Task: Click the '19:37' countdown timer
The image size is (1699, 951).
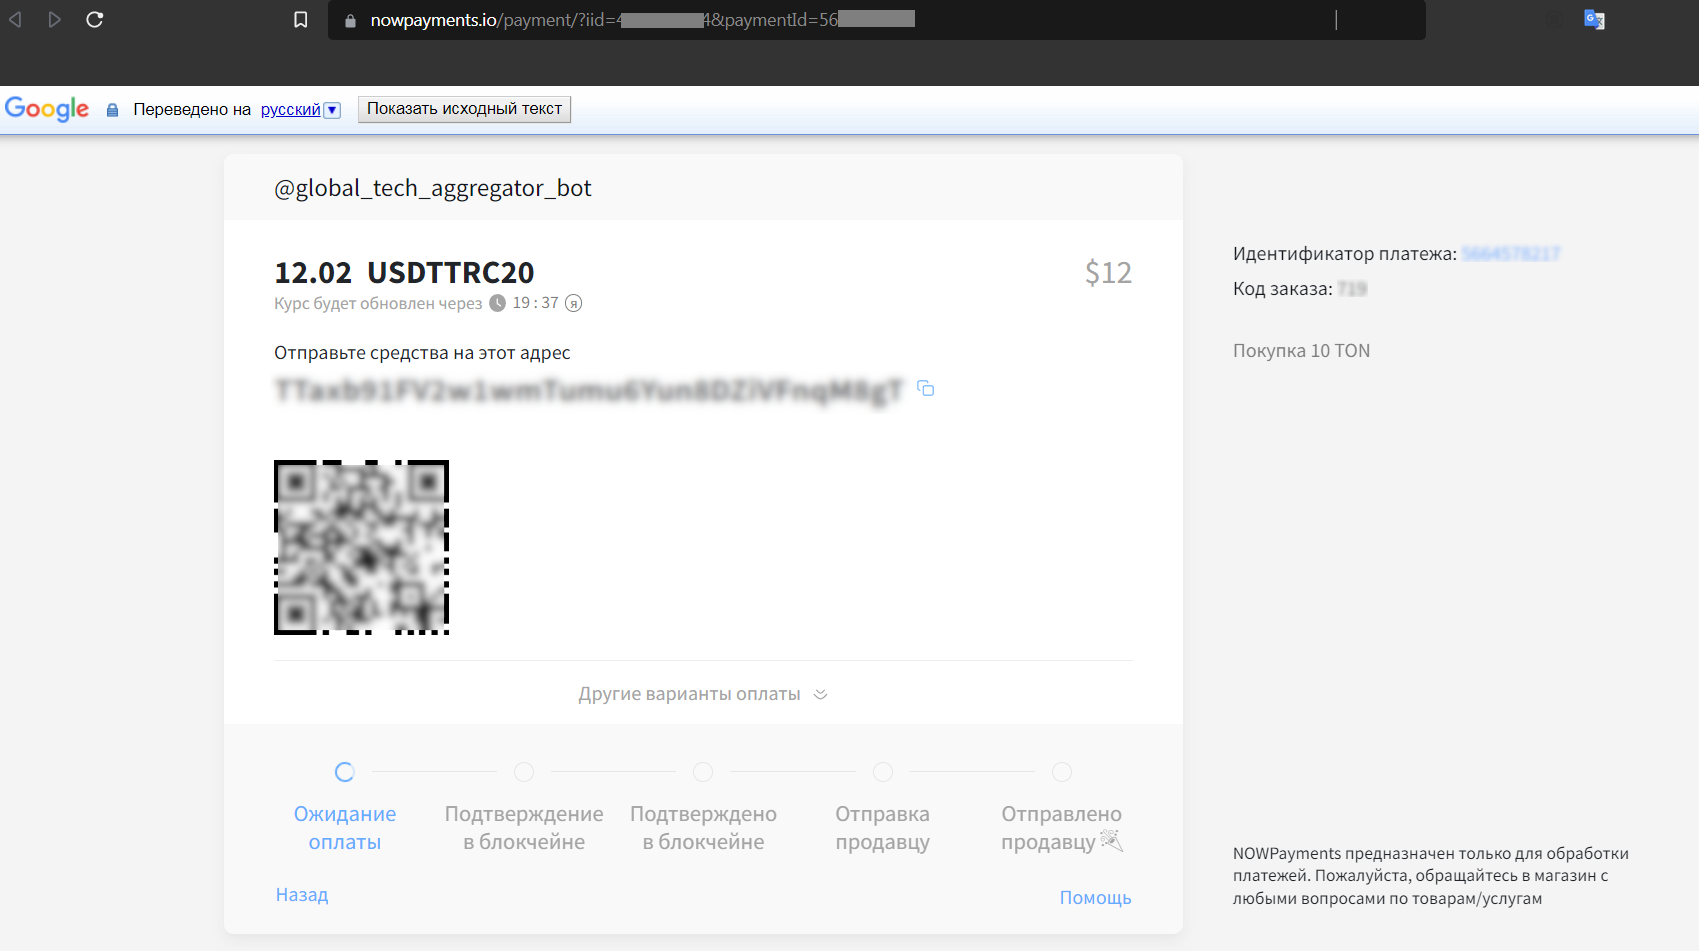Action: (x=536, y=303)
